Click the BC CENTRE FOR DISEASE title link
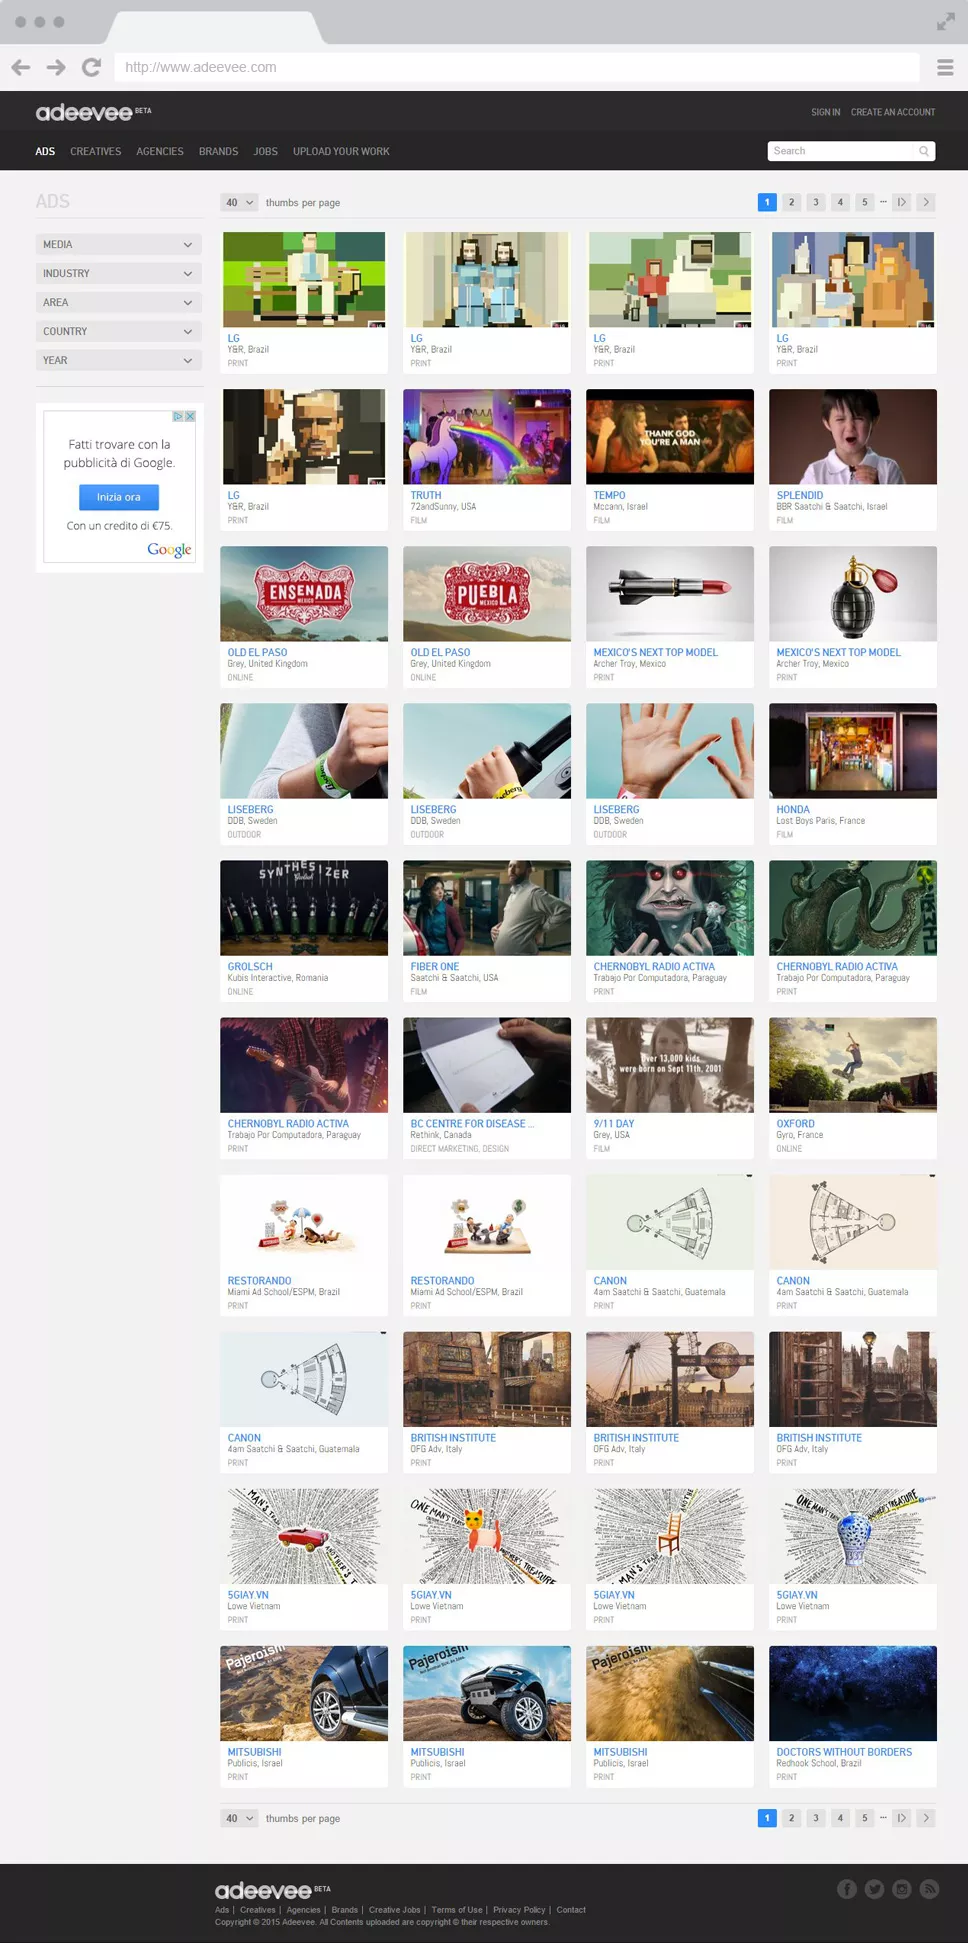This screenshot has width=968, height=1943. click(472, 1124)
